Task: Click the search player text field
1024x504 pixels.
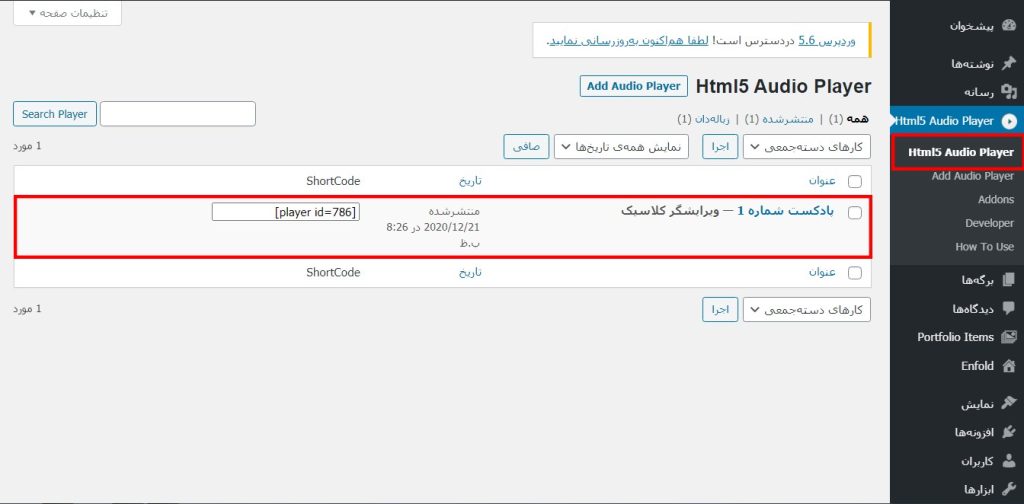Action: [x=178, y=114]
